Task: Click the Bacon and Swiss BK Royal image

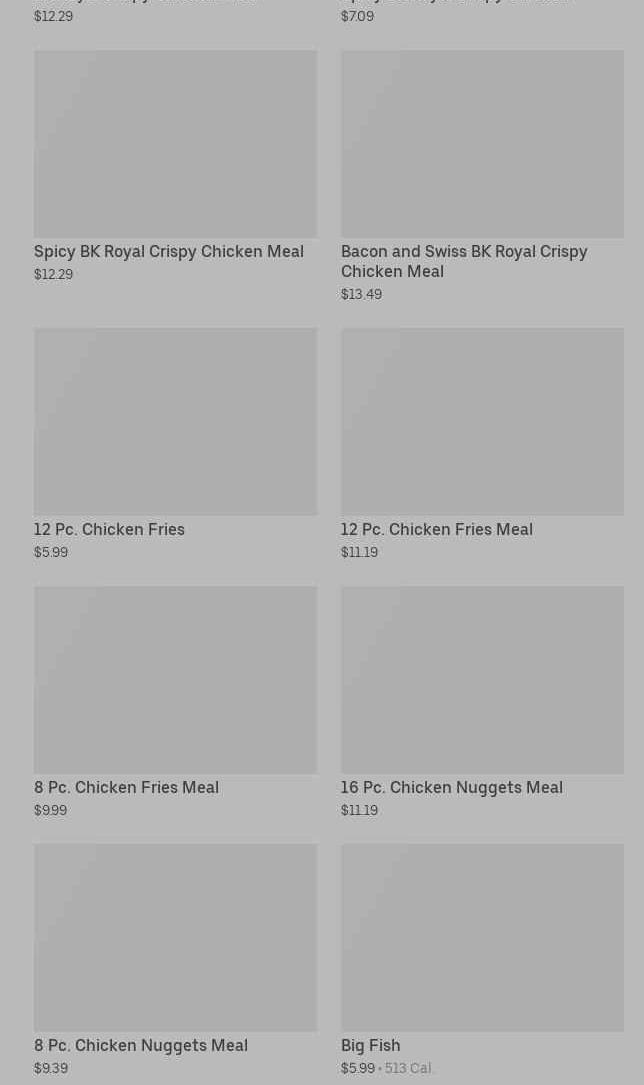Action: (x=482, y=144)
